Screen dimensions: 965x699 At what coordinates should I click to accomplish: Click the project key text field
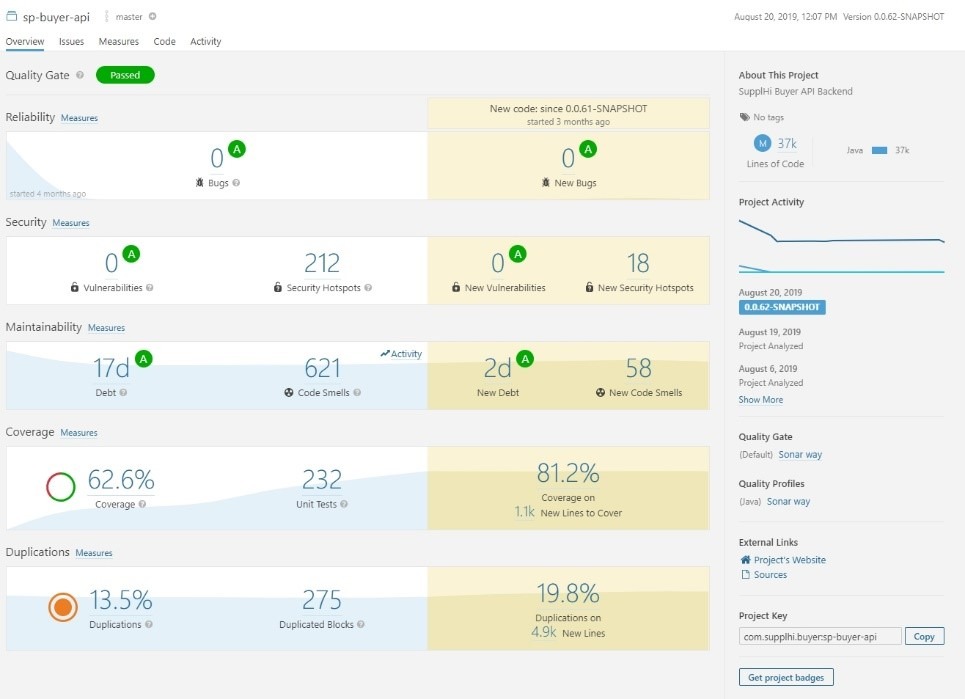coord(819,637)
